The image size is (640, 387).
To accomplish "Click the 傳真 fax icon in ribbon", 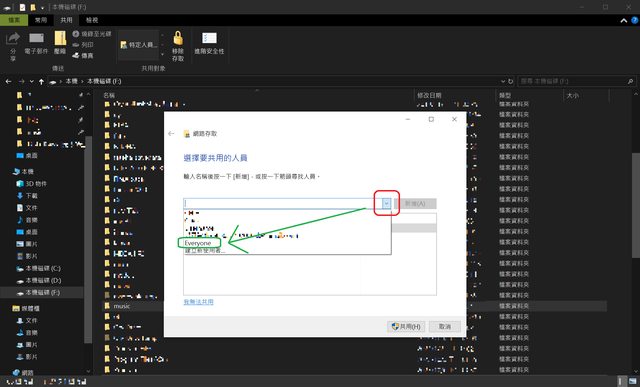I will [x=76, y=55].
